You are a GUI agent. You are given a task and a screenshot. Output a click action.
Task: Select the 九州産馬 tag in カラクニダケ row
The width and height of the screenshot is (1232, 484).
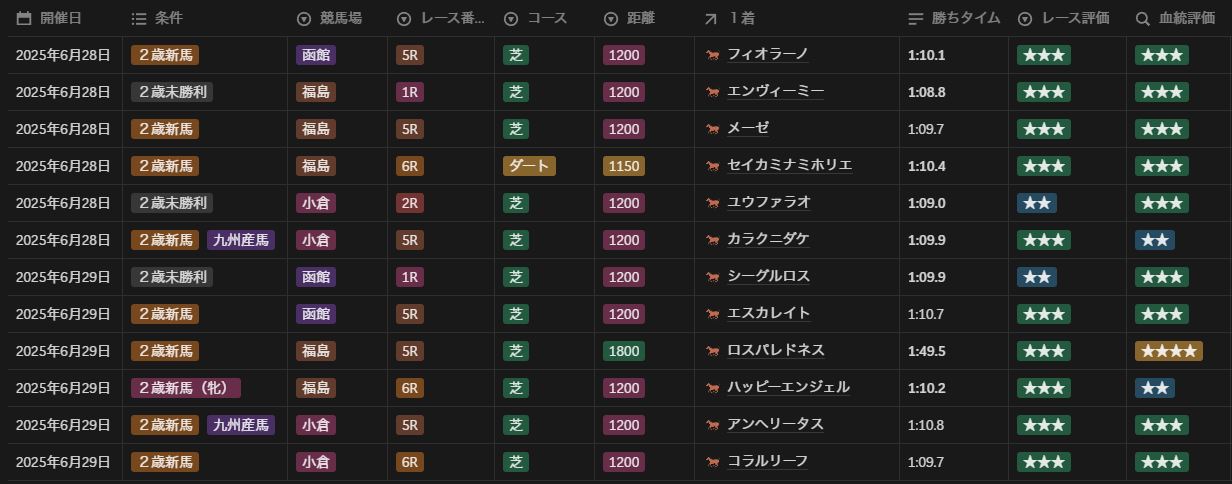(241, 240)
